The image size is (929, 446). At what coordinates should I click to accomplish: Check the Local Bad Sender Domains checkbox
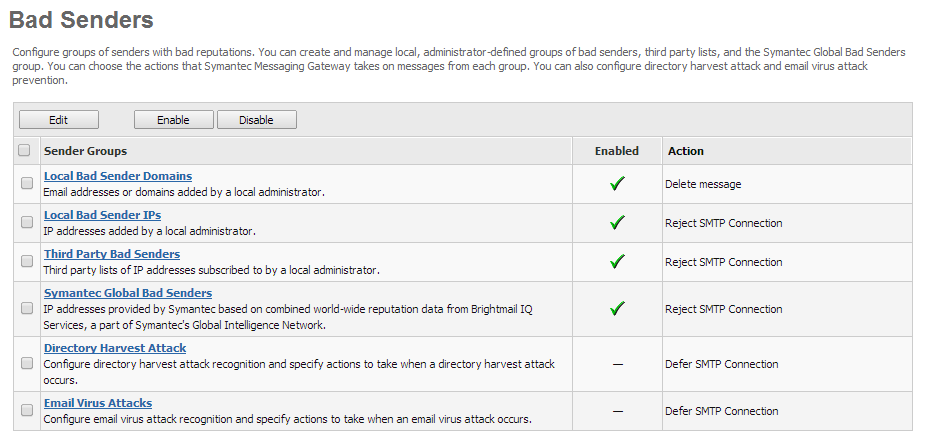[27, 184]
